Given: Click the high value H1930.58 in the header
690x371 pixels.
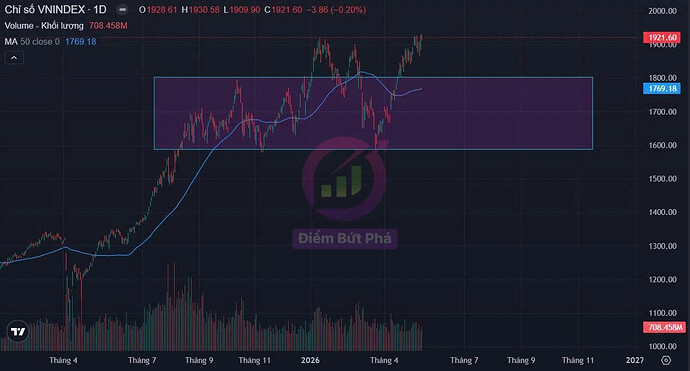Looking at the screenshot, I should 200,10.
